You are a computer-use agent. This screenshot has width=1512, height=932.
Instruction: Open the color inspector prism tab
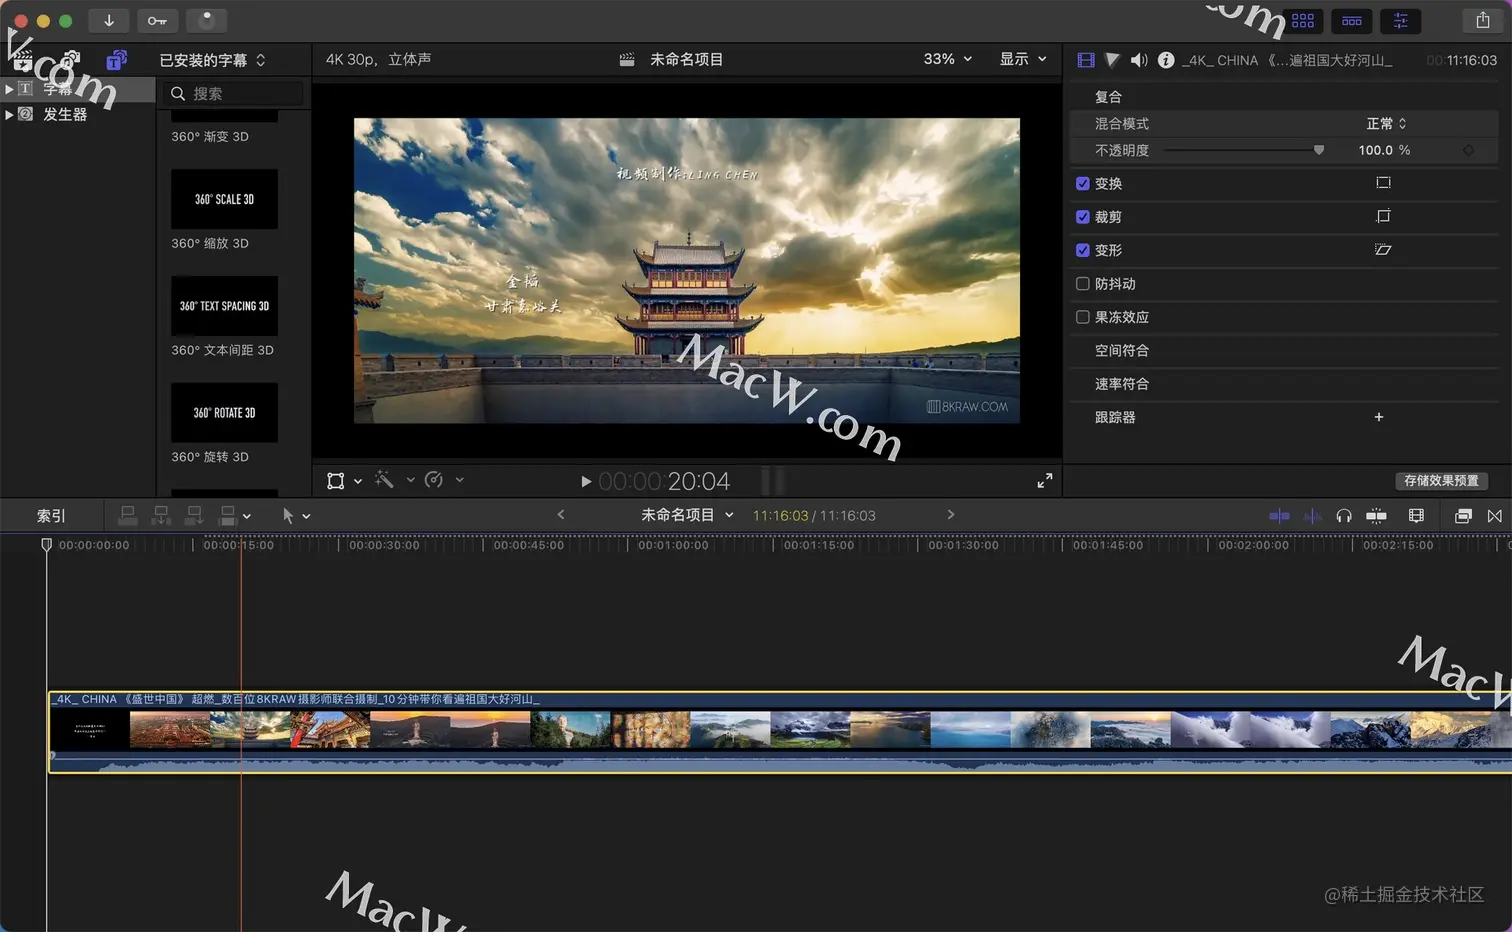point(1112,60)
